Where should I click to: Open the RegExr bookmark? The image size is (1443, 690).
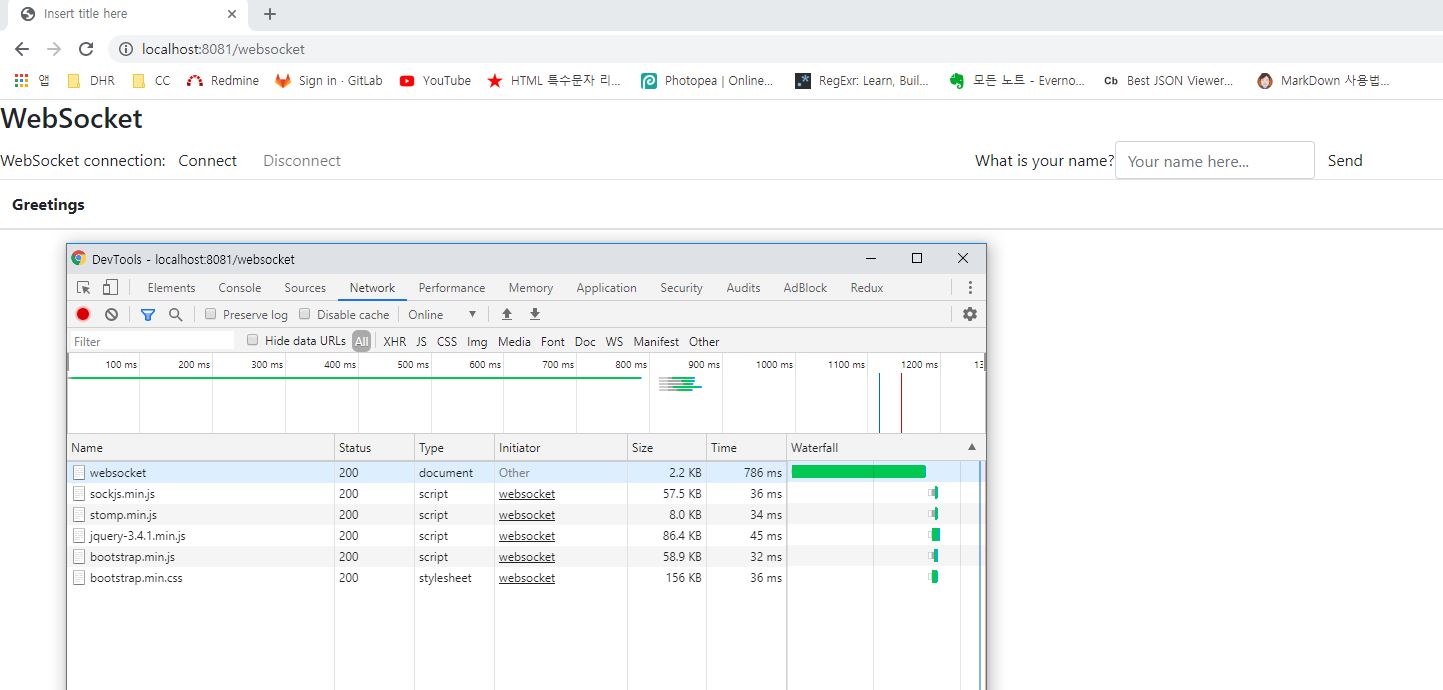(x=862, y=81)
